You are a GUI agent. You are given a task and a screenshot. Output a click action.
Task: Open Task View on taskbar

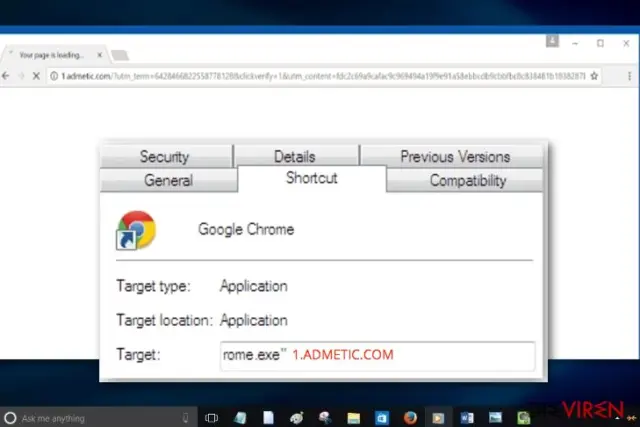(211, 418)
